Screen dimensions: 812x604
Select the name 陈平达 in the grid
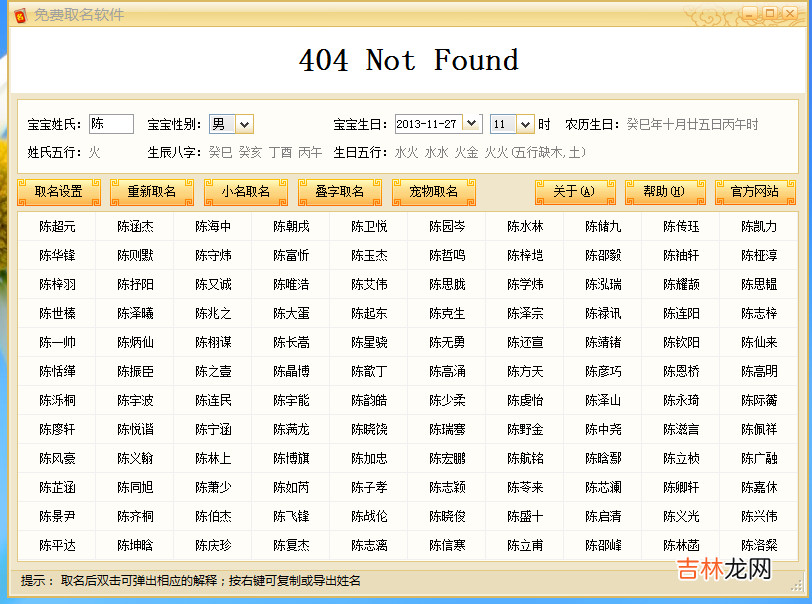[x=57, y=546]
